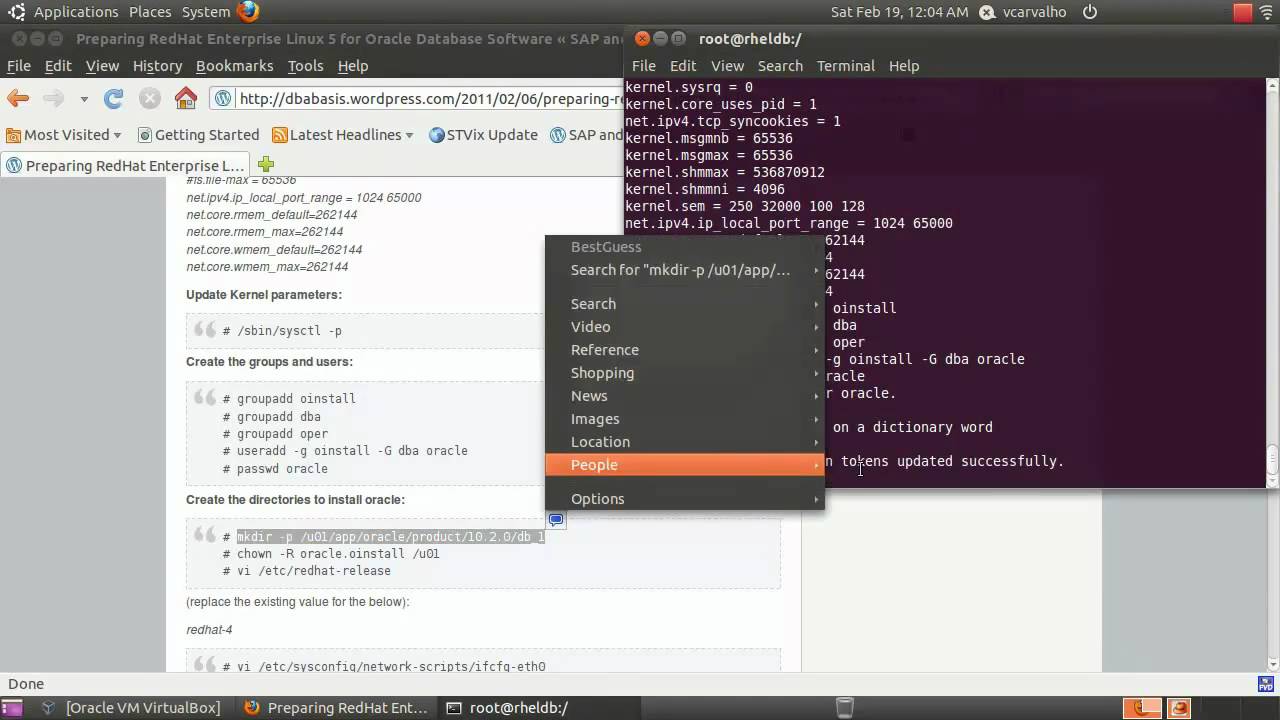Click the Firefox URL address field

(x=430, y=98)
